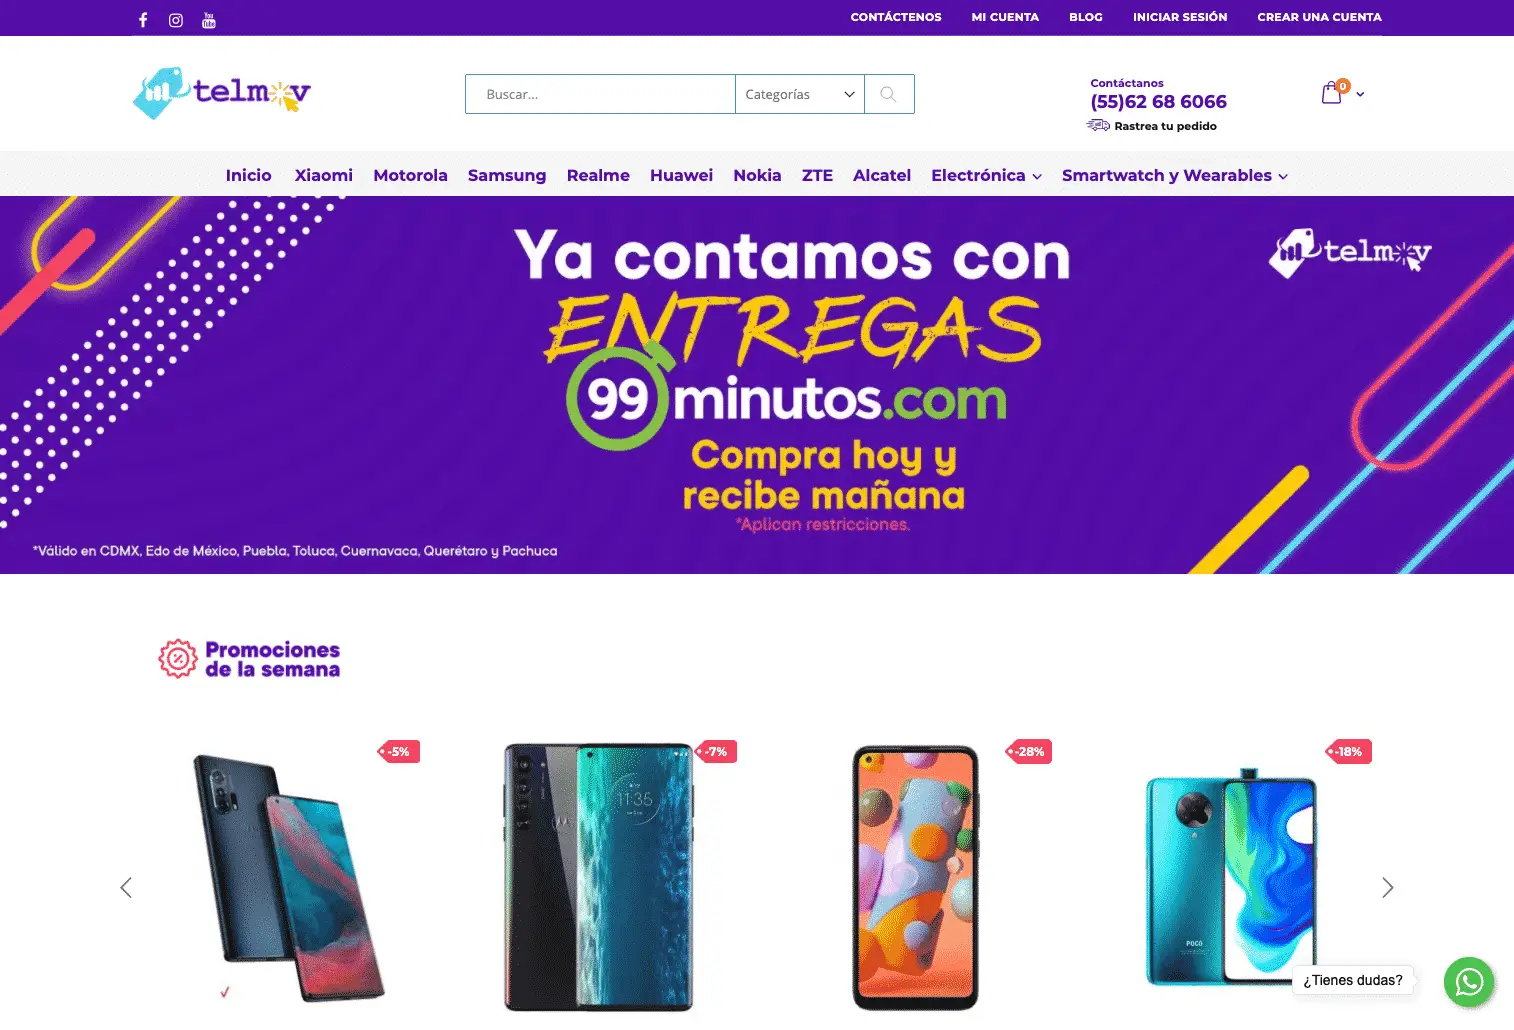This screenshot has width=1514, height=1030.
Task: Click the WhatsApp chat bubble icon
Action: coord(1469,982)
